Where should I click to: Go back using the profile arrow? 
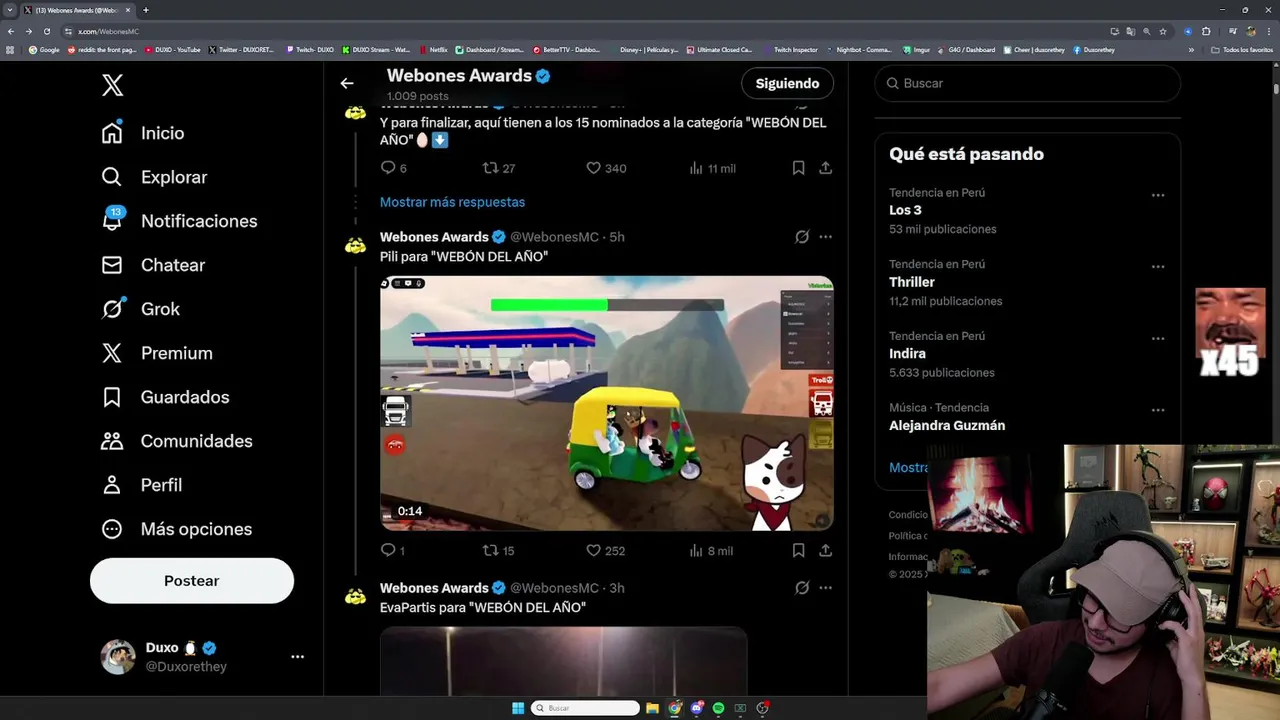[347, 84]
